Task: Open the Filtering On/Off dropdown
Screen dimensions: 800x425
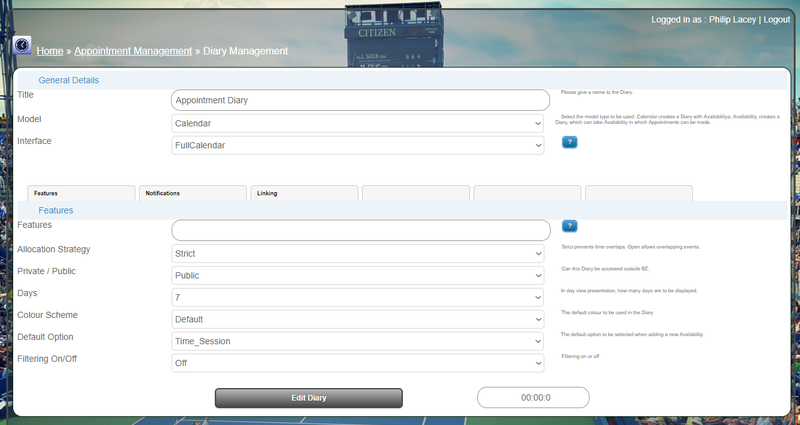Action: (x=358, y=363)
